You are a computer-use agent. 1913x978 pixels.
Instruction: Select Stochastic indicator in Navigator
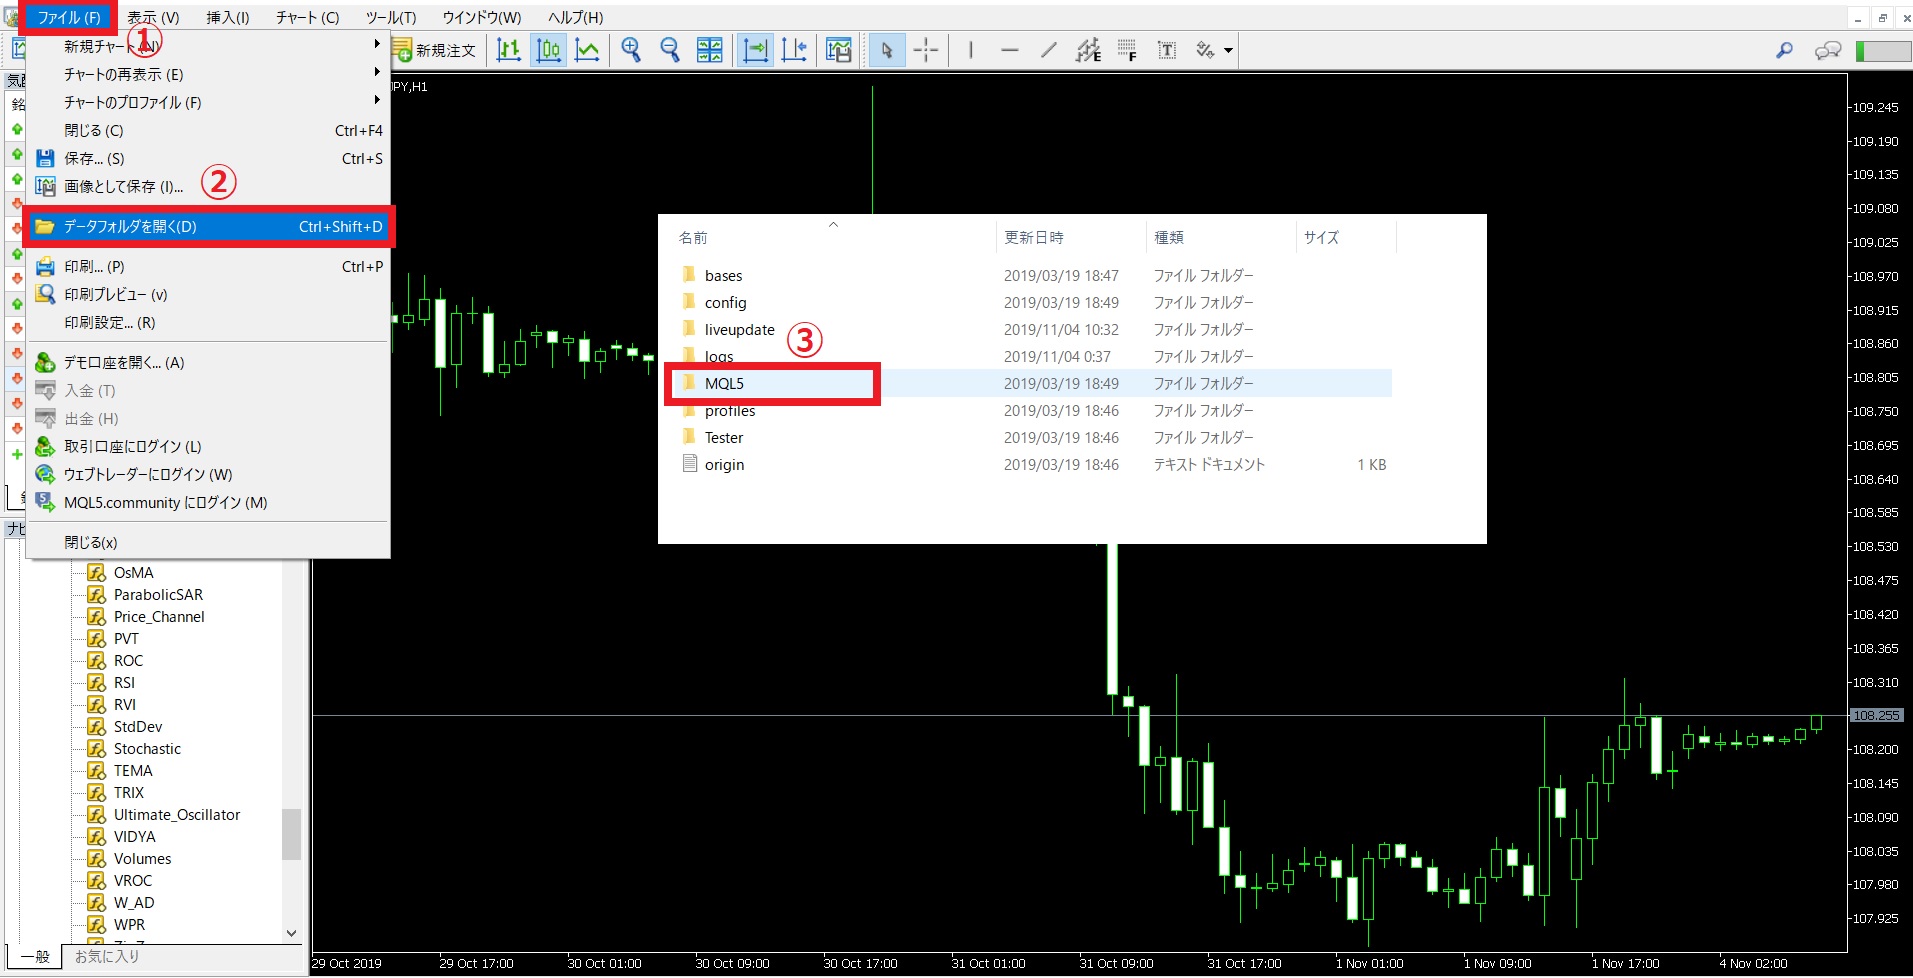point(147,748)
